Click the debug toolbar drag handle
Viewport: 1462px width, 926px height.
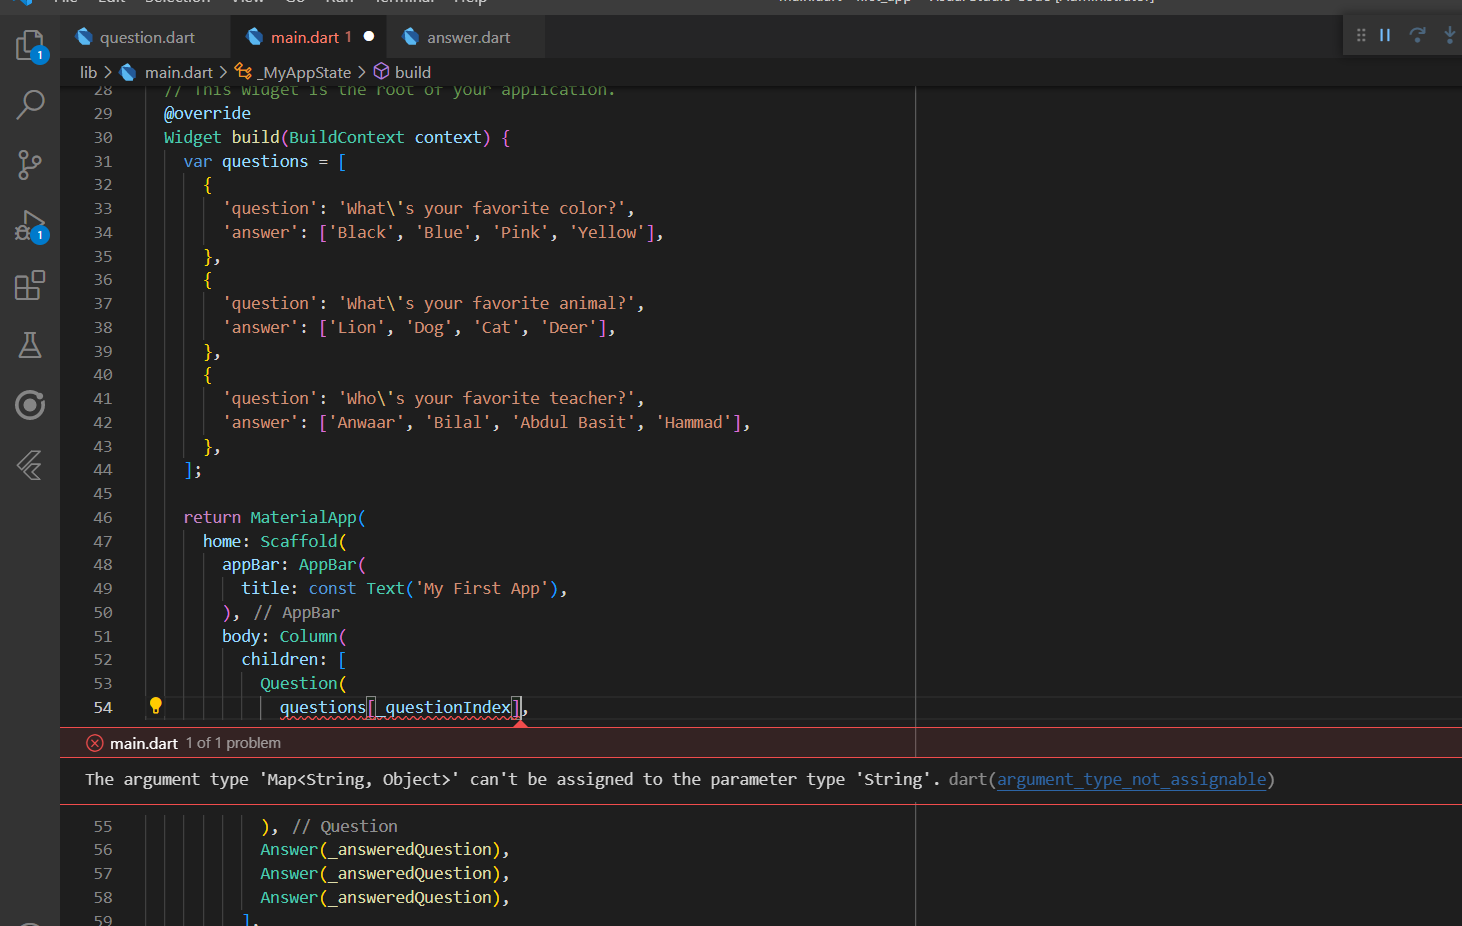1361,35
